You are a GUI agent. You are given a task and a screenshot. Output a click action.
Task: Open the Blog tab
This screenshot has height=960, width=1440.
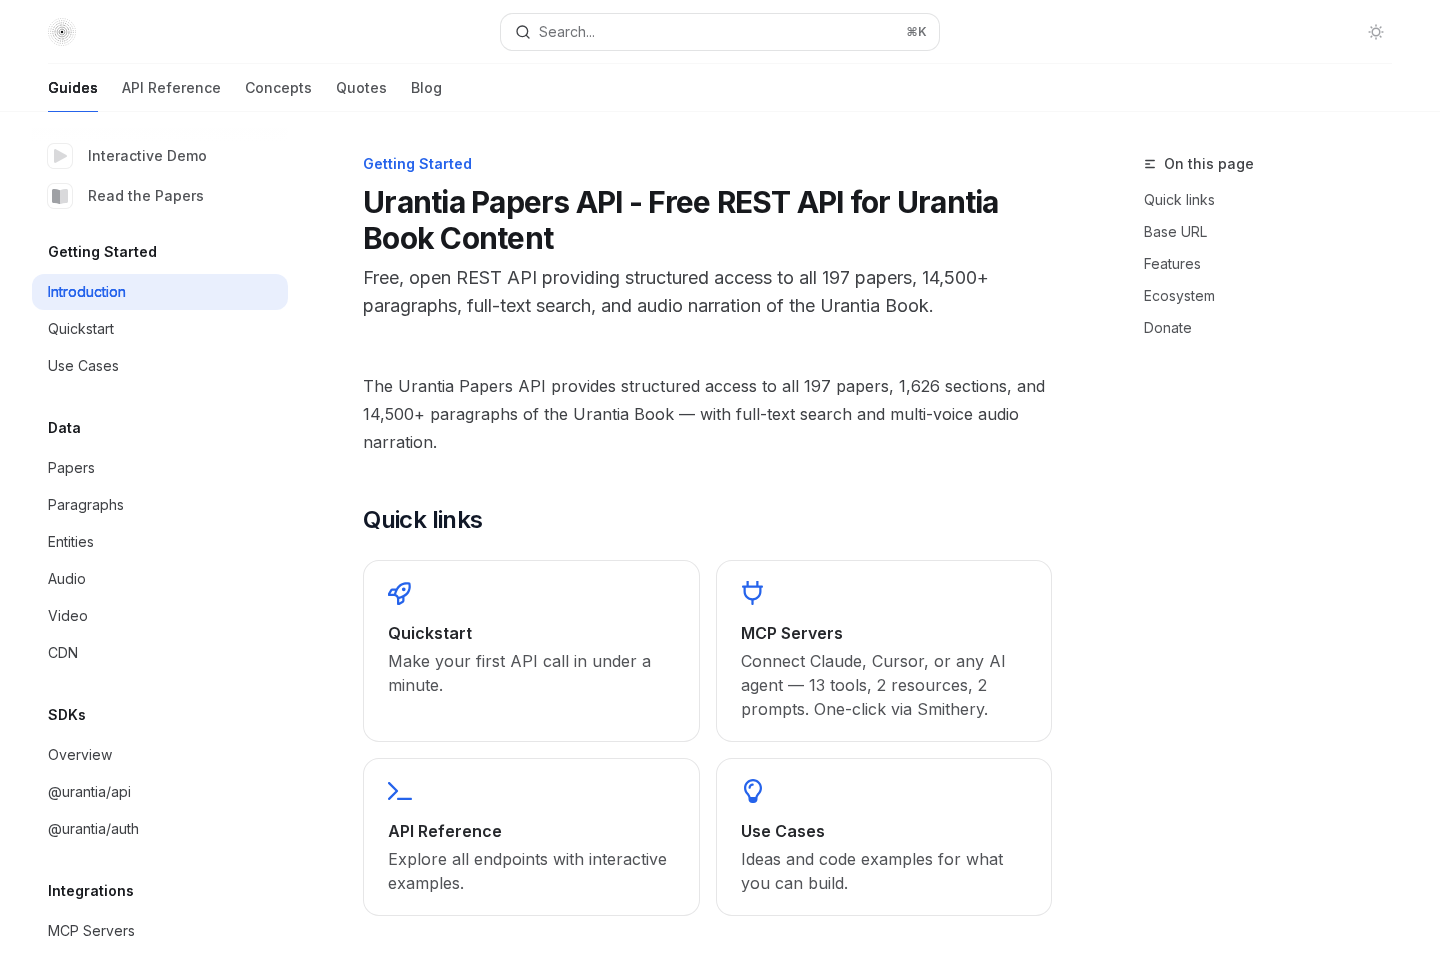pos(426,88)
